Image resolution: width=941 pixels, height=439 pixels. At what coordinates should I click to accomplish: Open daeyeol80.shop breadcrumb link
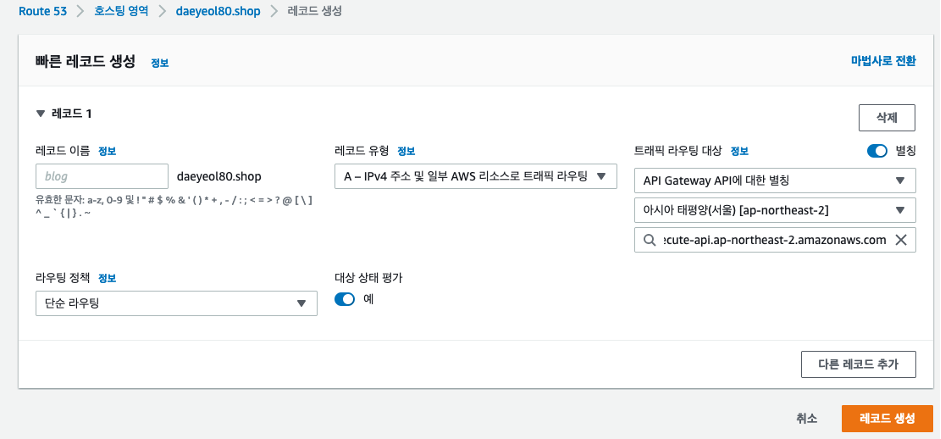218,11
